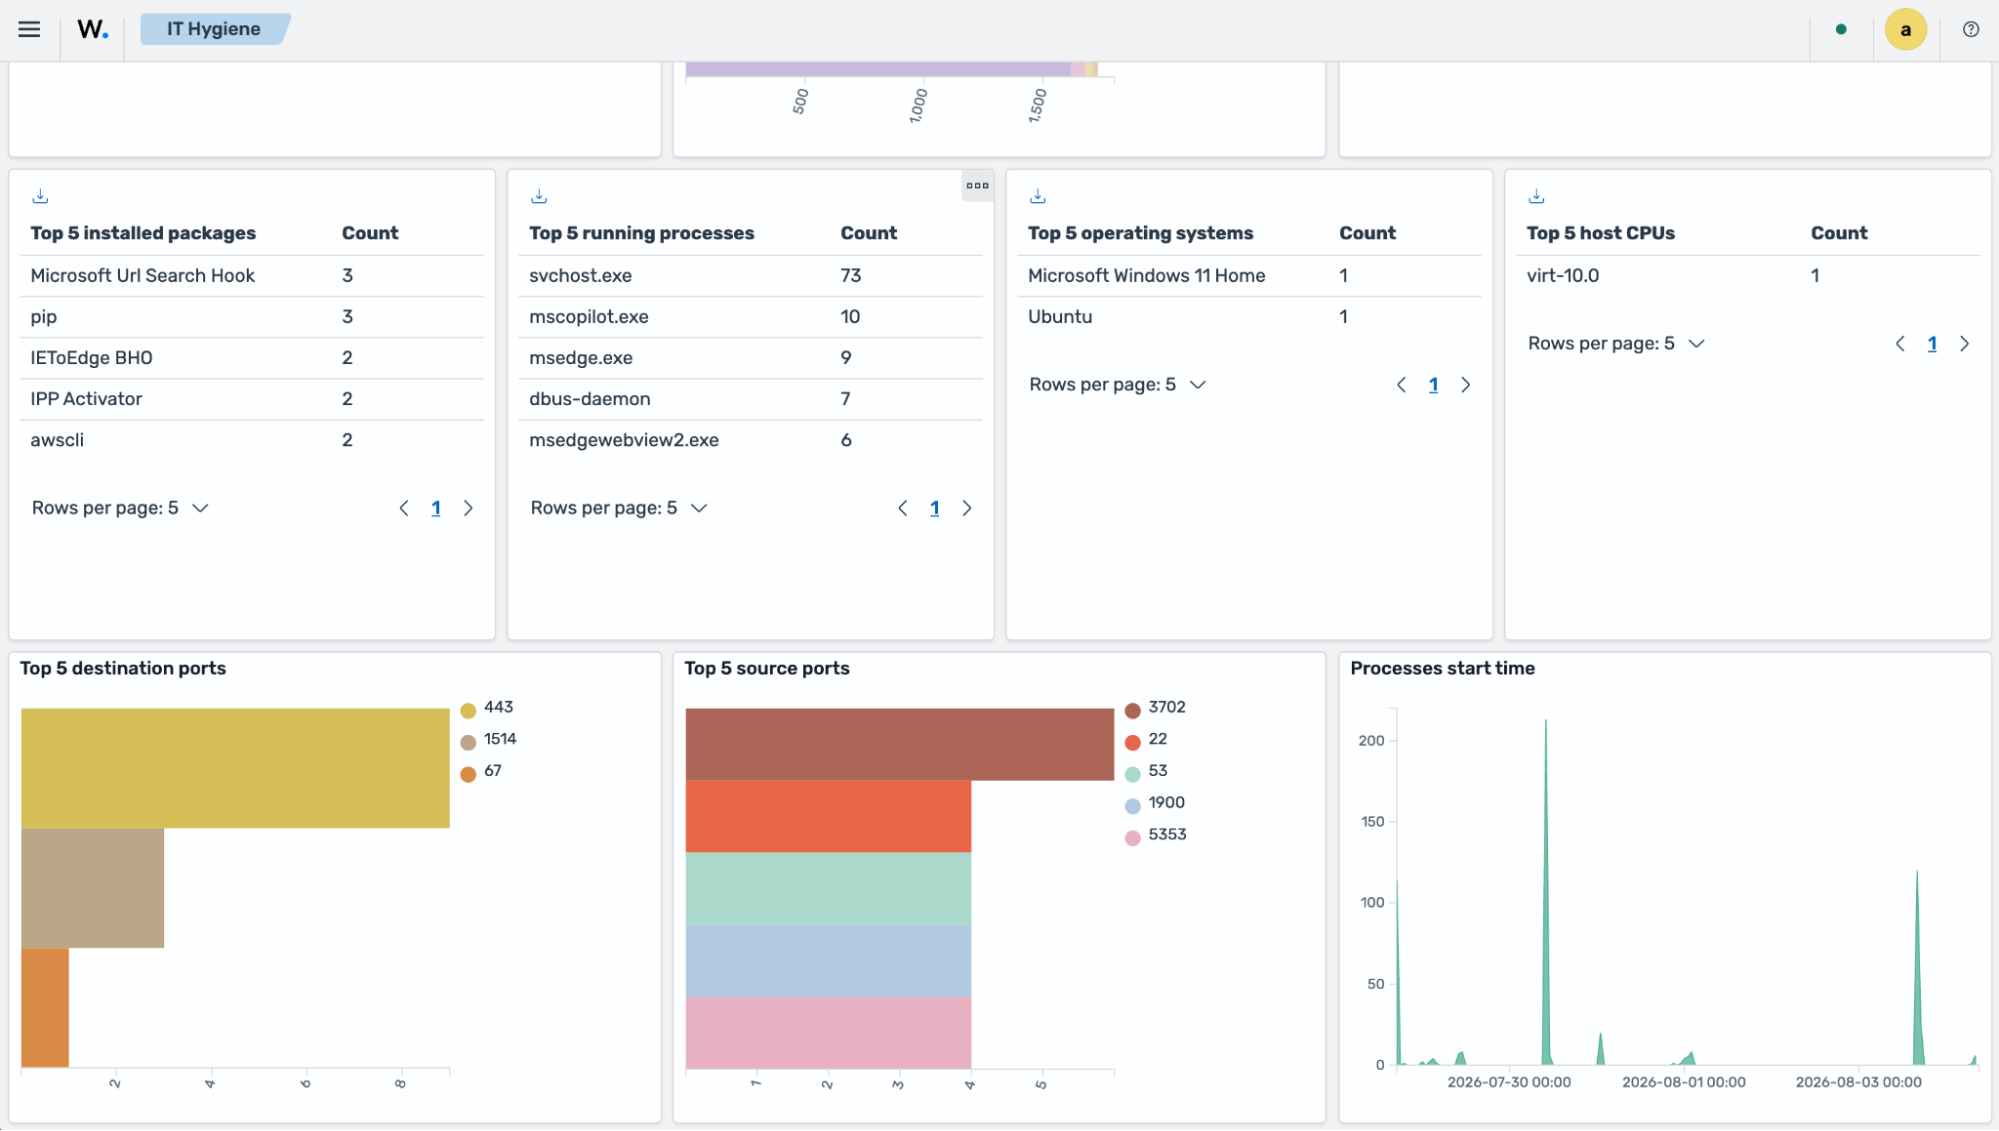Screen dimensions: 1999x1131
Task: Toggle the 5353 source port legend
Action: point(1156,836)
